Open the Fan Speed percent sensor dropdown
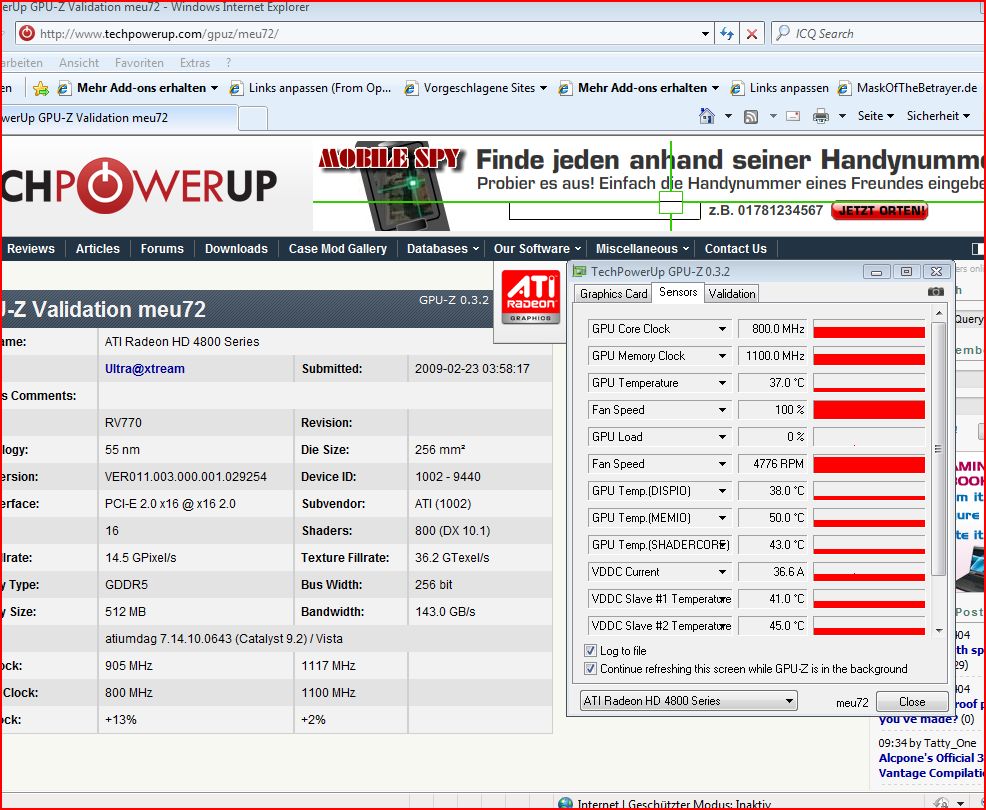The height and width of the screenshot is (810, 986). pyautogui.click(x=723, y=410)
